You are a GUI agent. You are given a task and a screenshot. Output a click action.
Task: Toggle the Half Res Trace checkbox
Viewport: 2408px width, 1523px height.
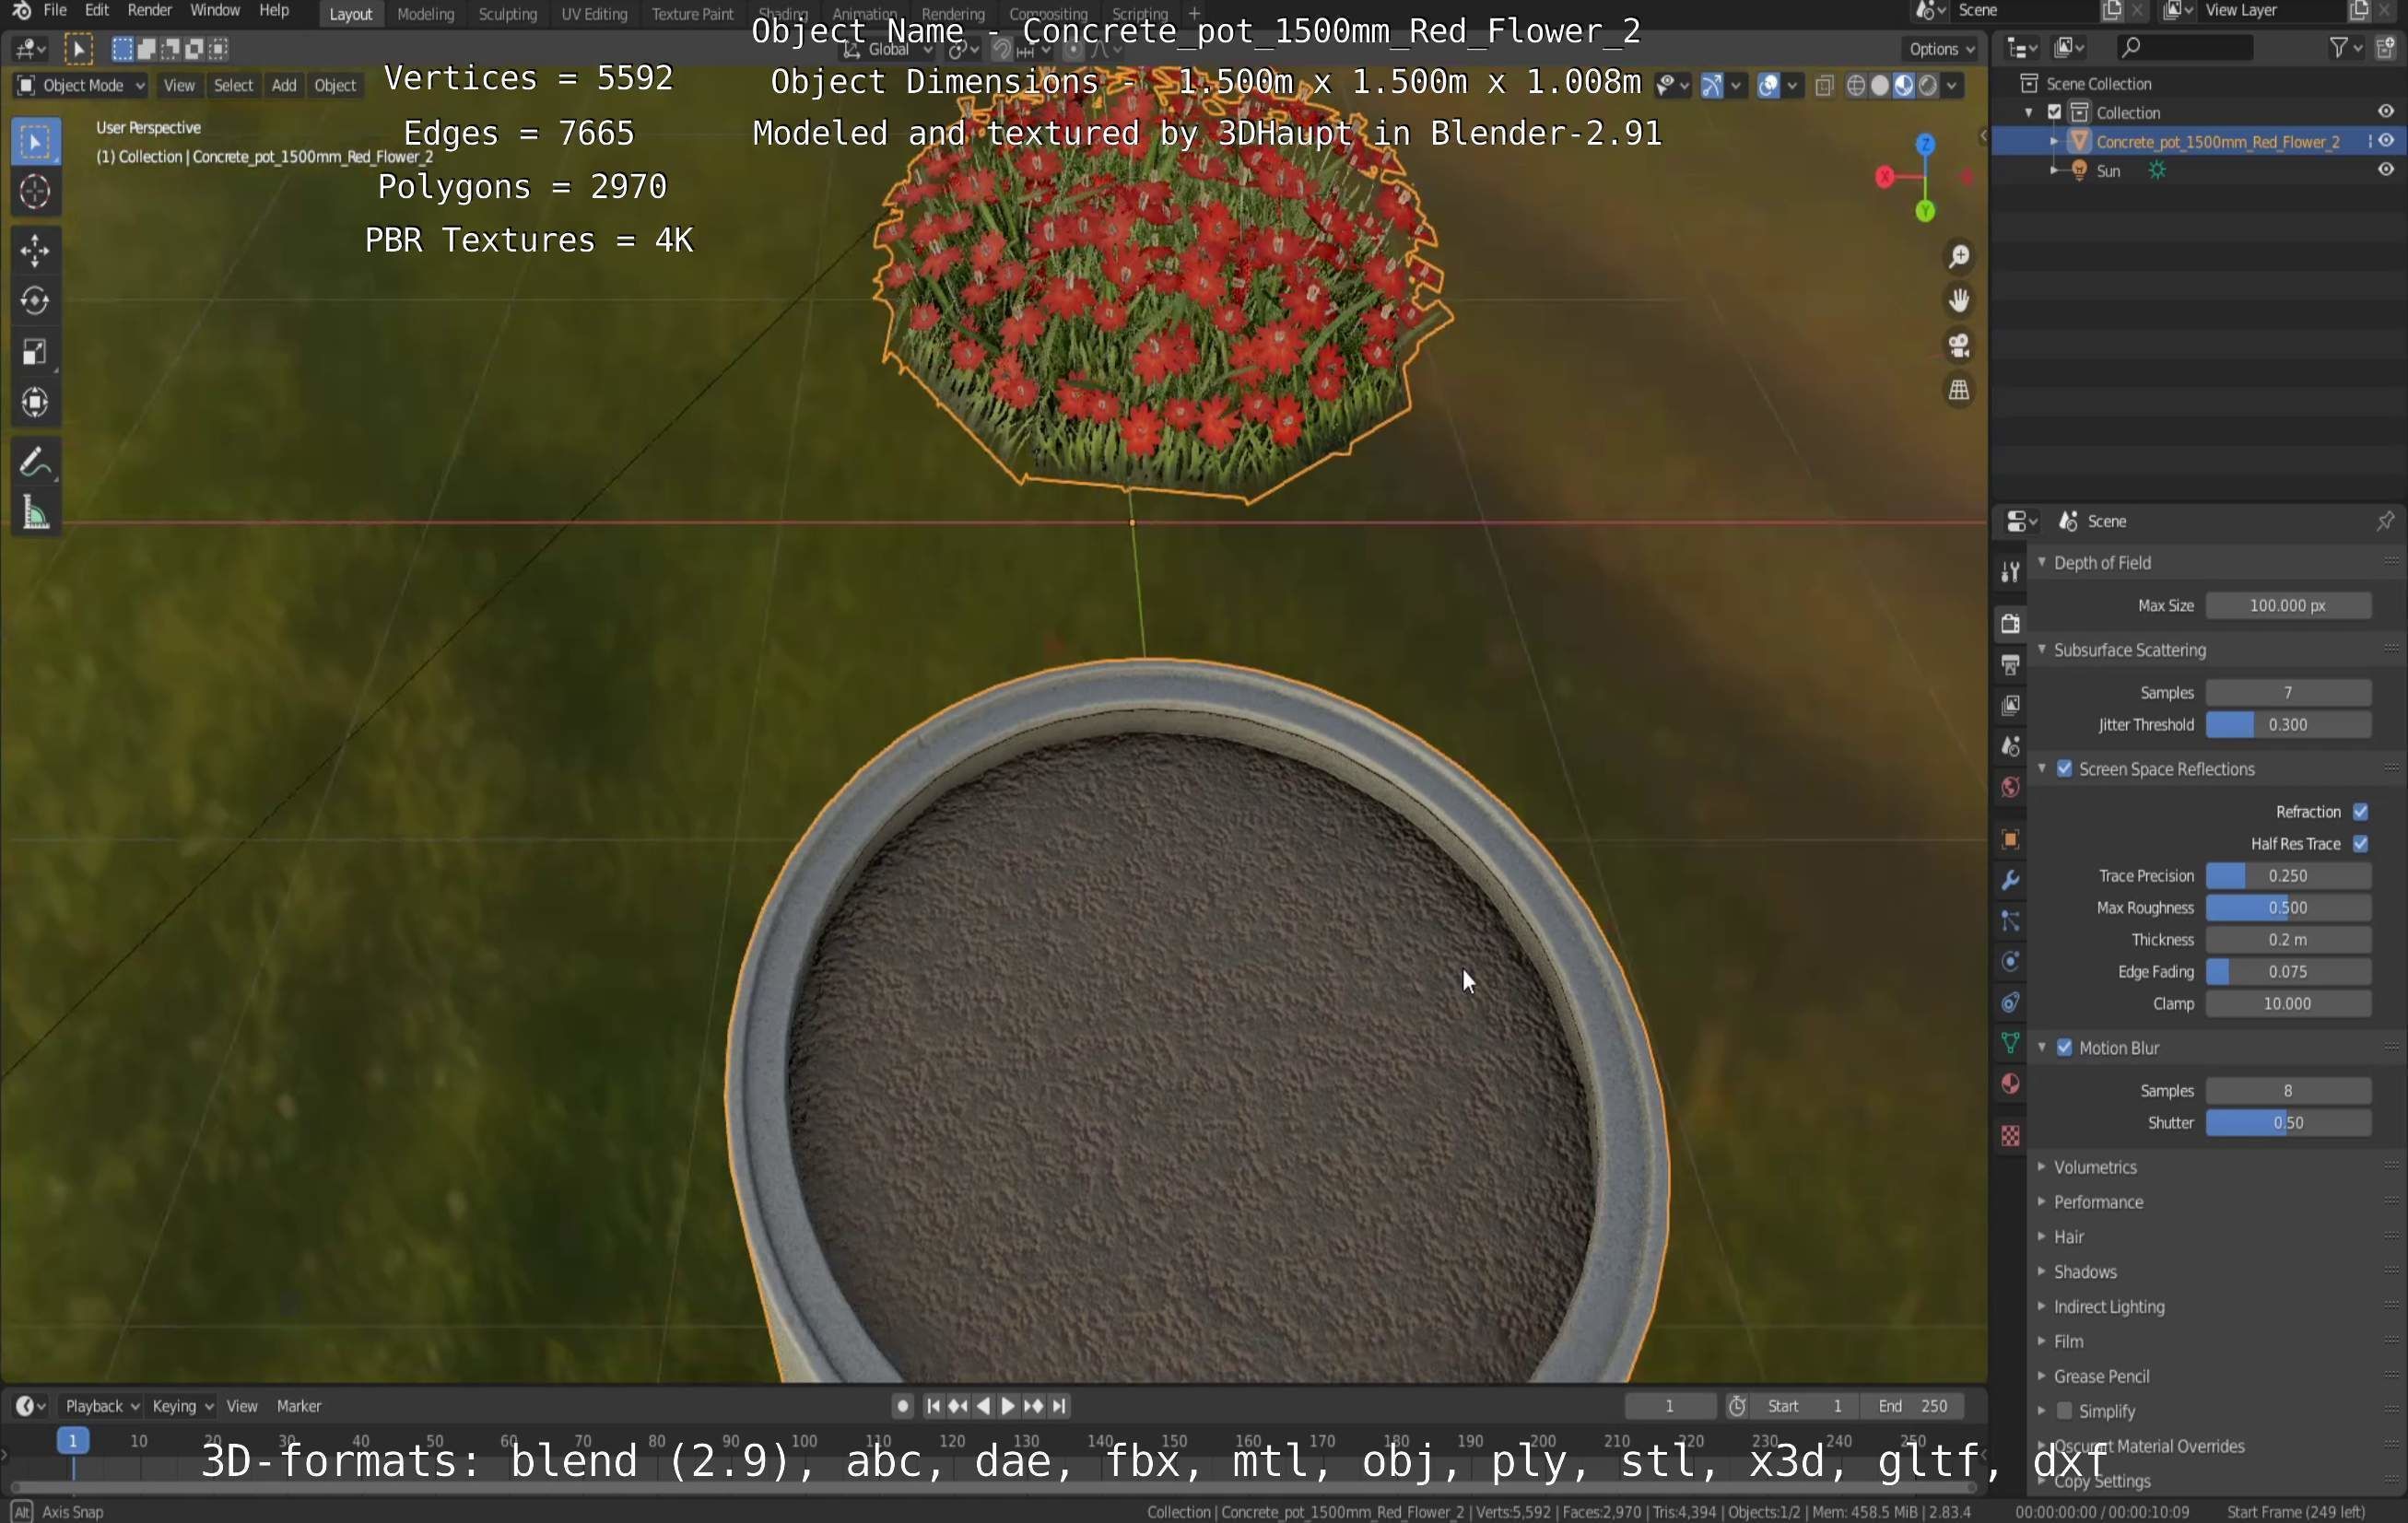tap(2360, 844)
